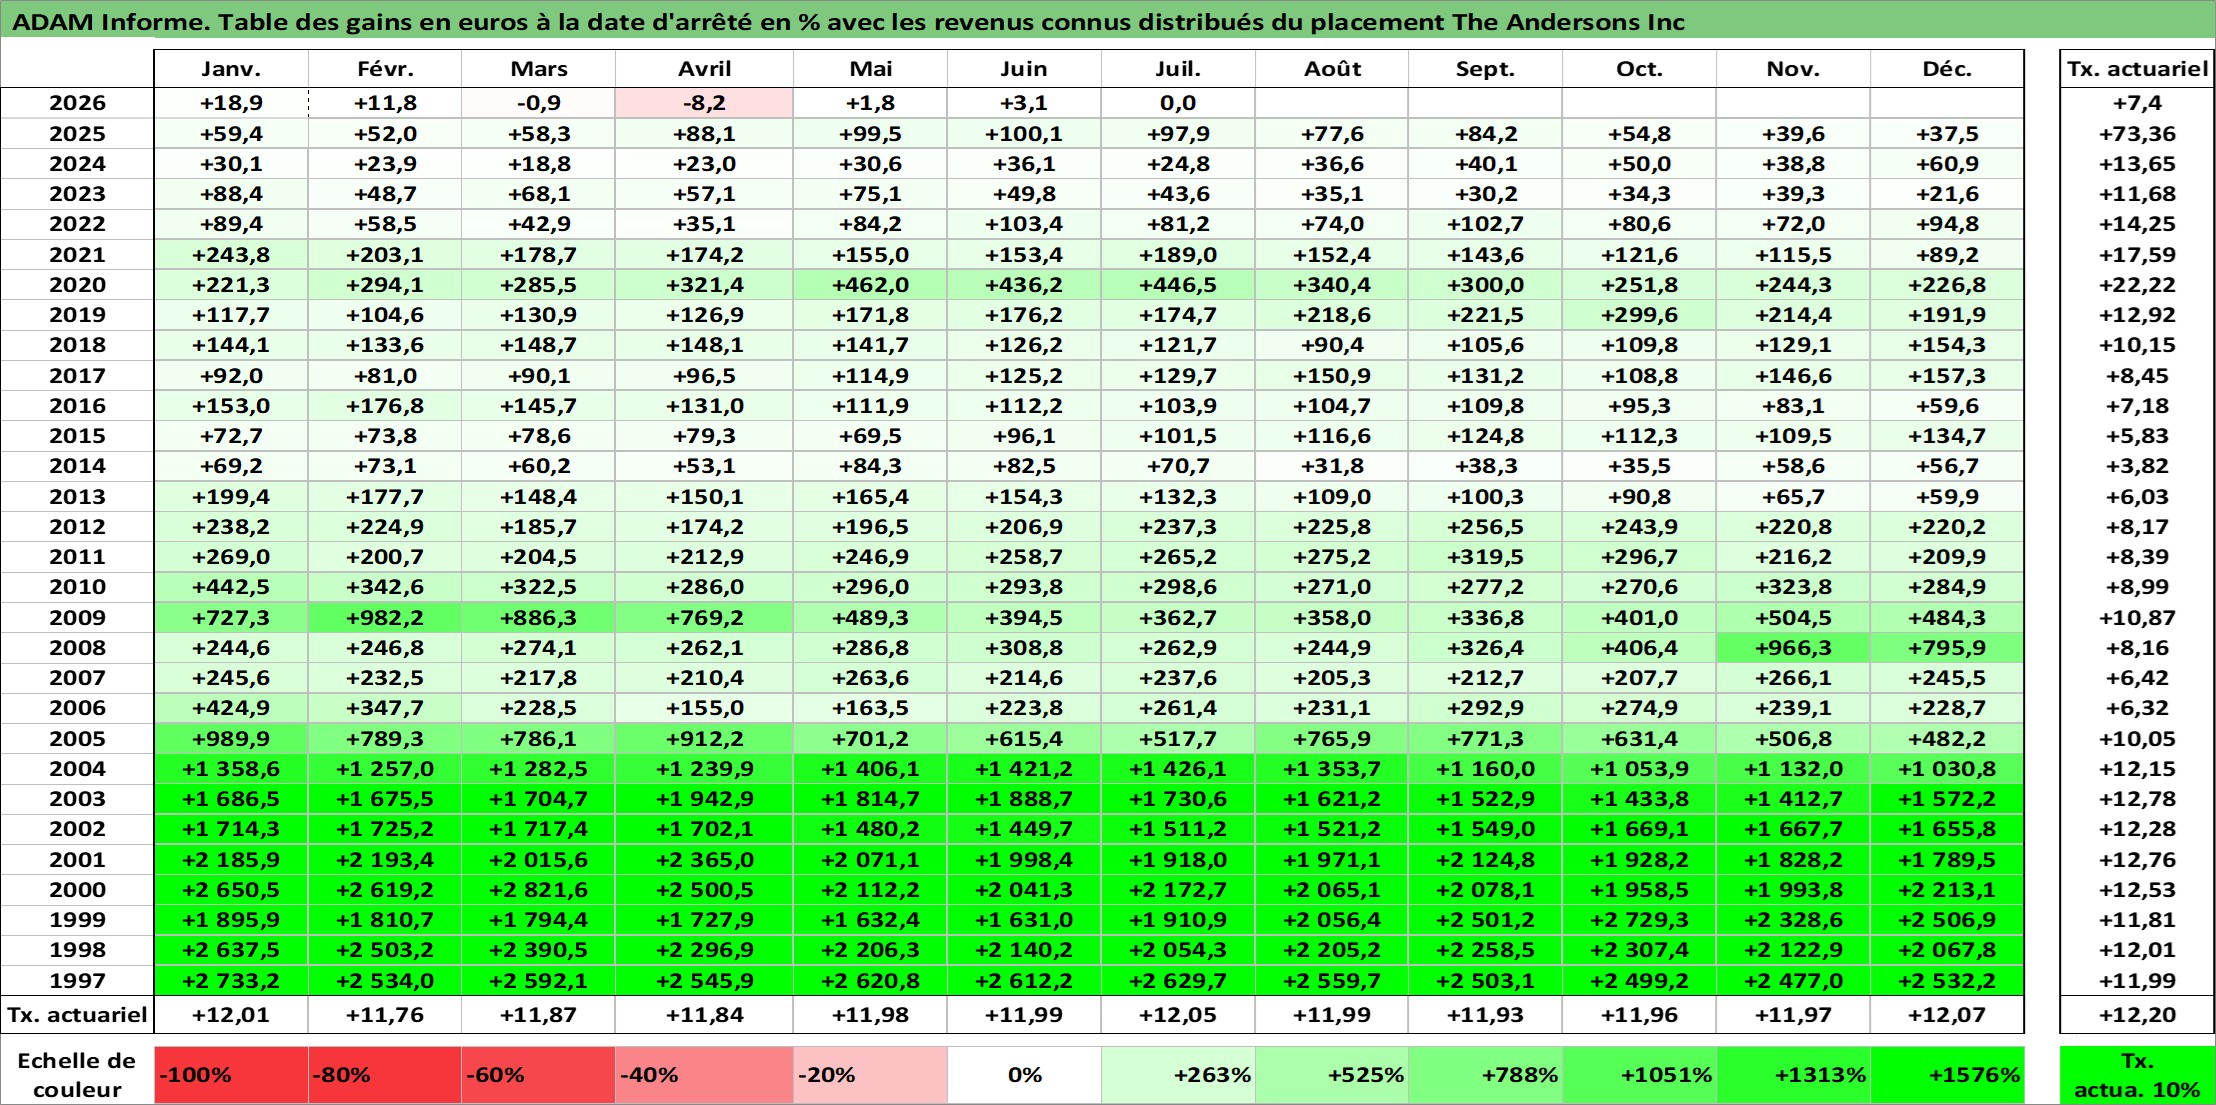This screenshot has width=2216, height=1105.
Task: Click the 2020 year row label
Action: (x=77, y=285)
